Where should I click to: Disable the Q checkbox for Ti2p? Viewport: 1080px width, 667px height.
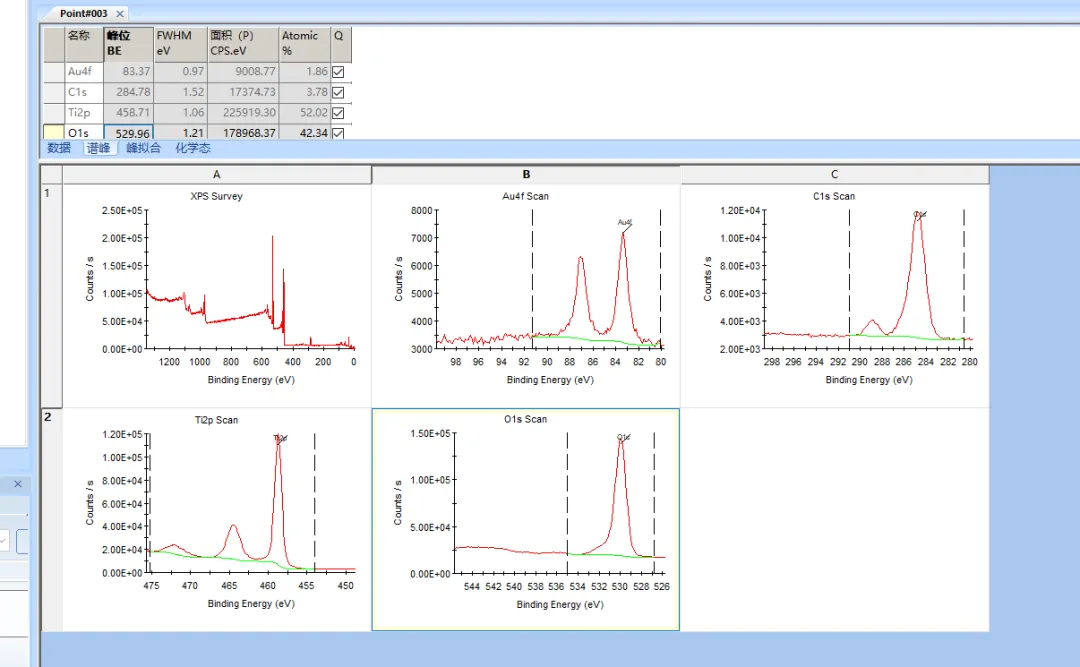pos(338,113)
